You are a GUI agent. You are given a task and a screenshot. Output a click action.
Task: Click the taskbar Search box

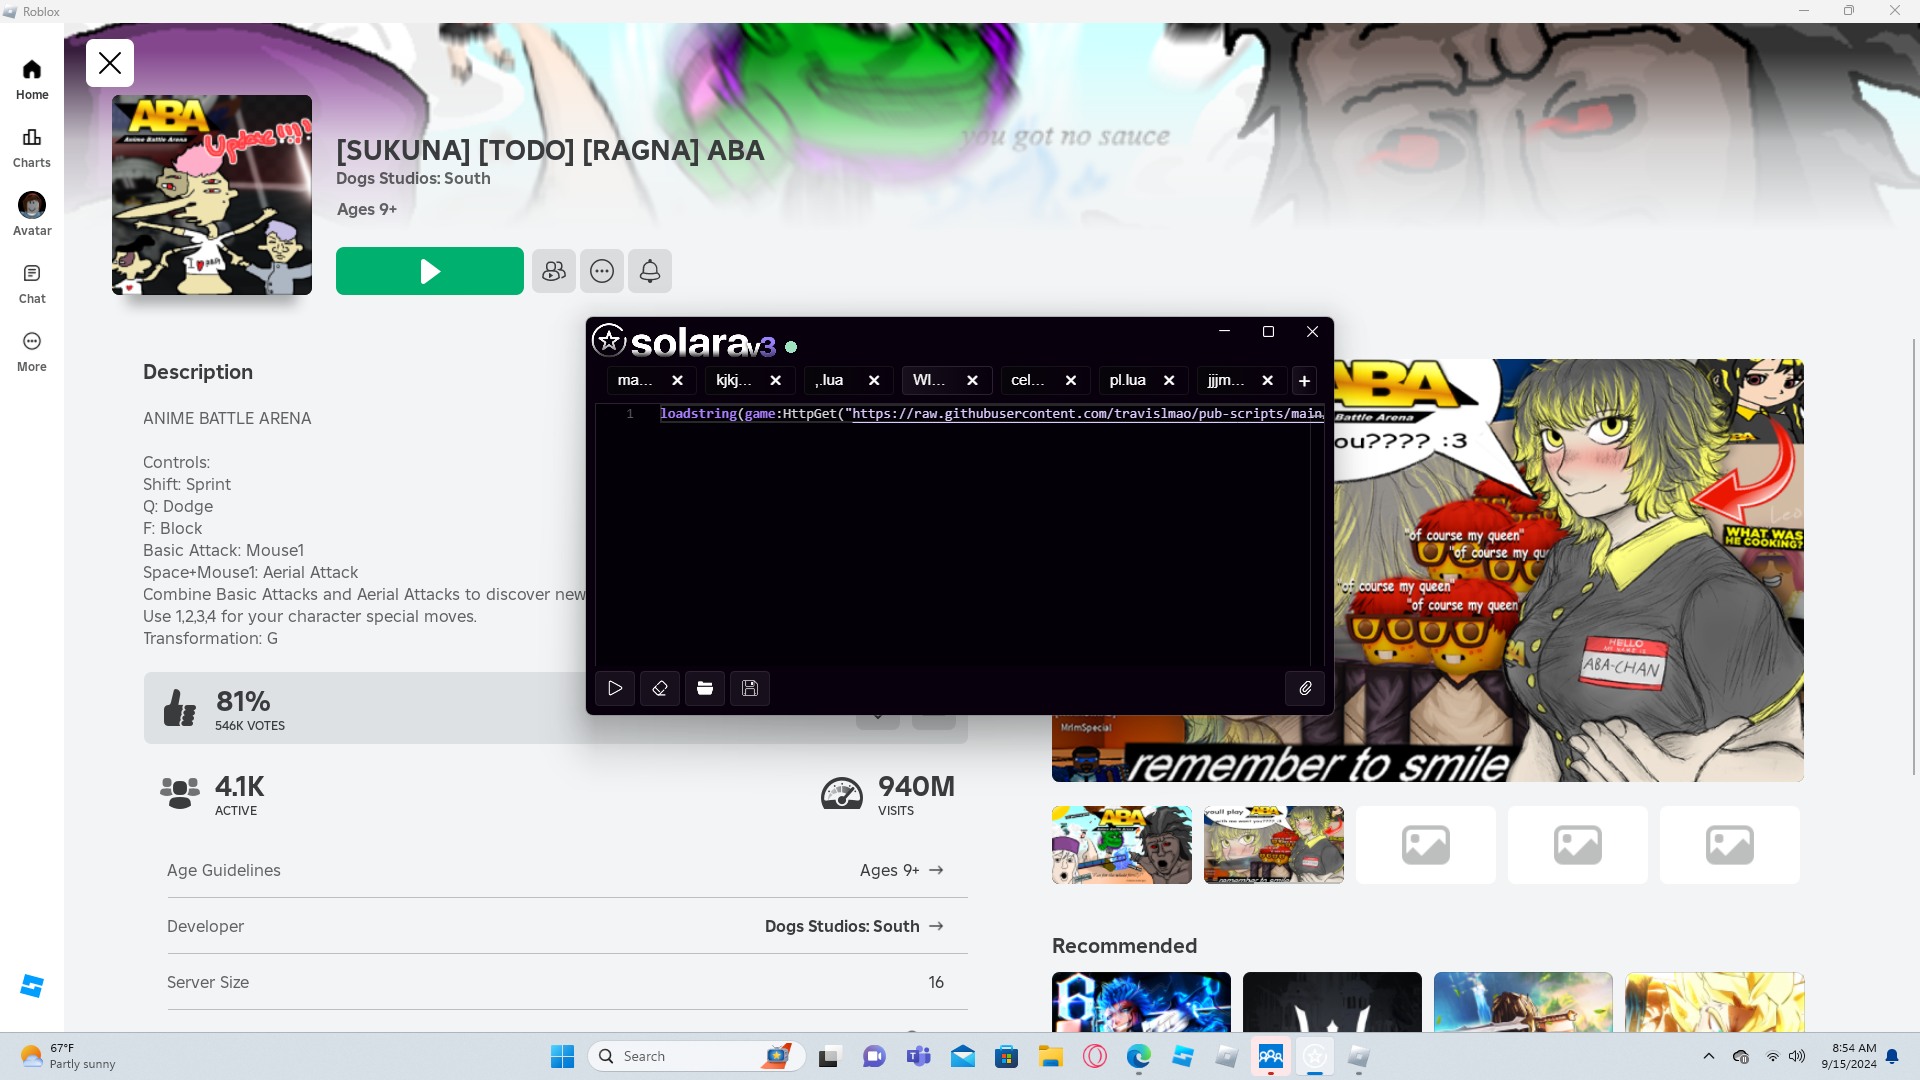coord(697,1056)
